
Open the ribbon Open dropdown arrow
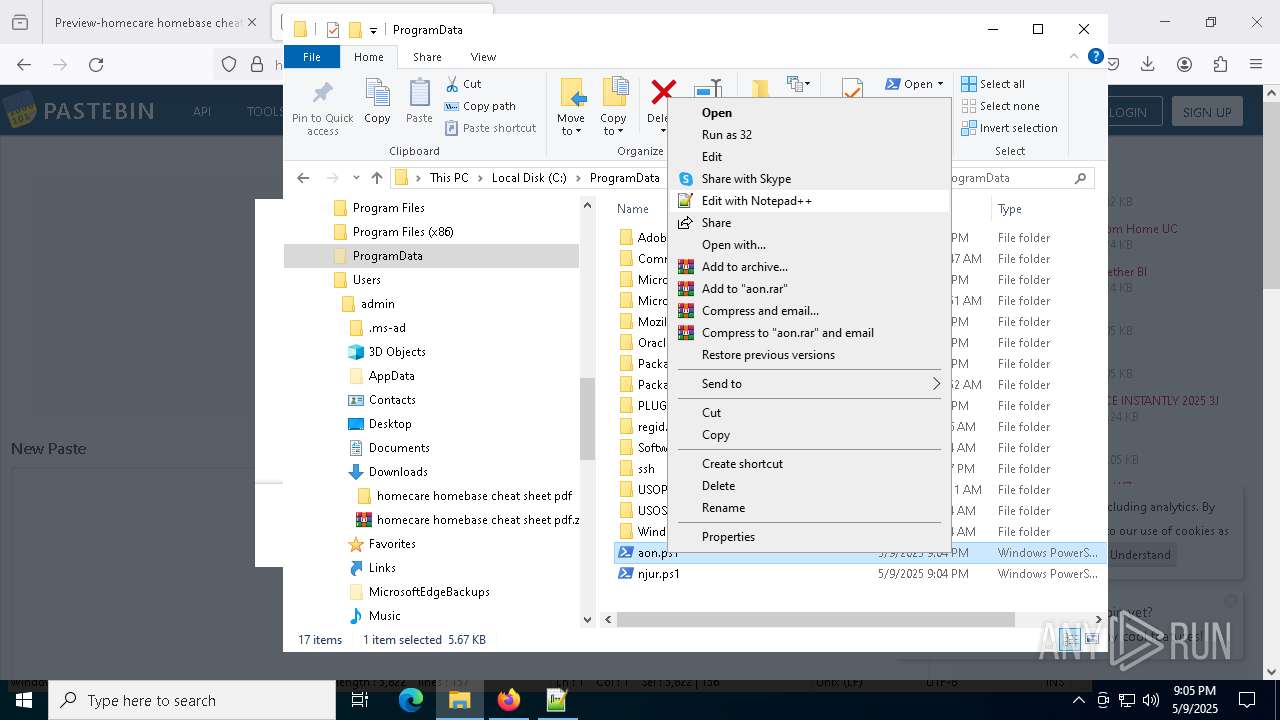coord(940,84)
